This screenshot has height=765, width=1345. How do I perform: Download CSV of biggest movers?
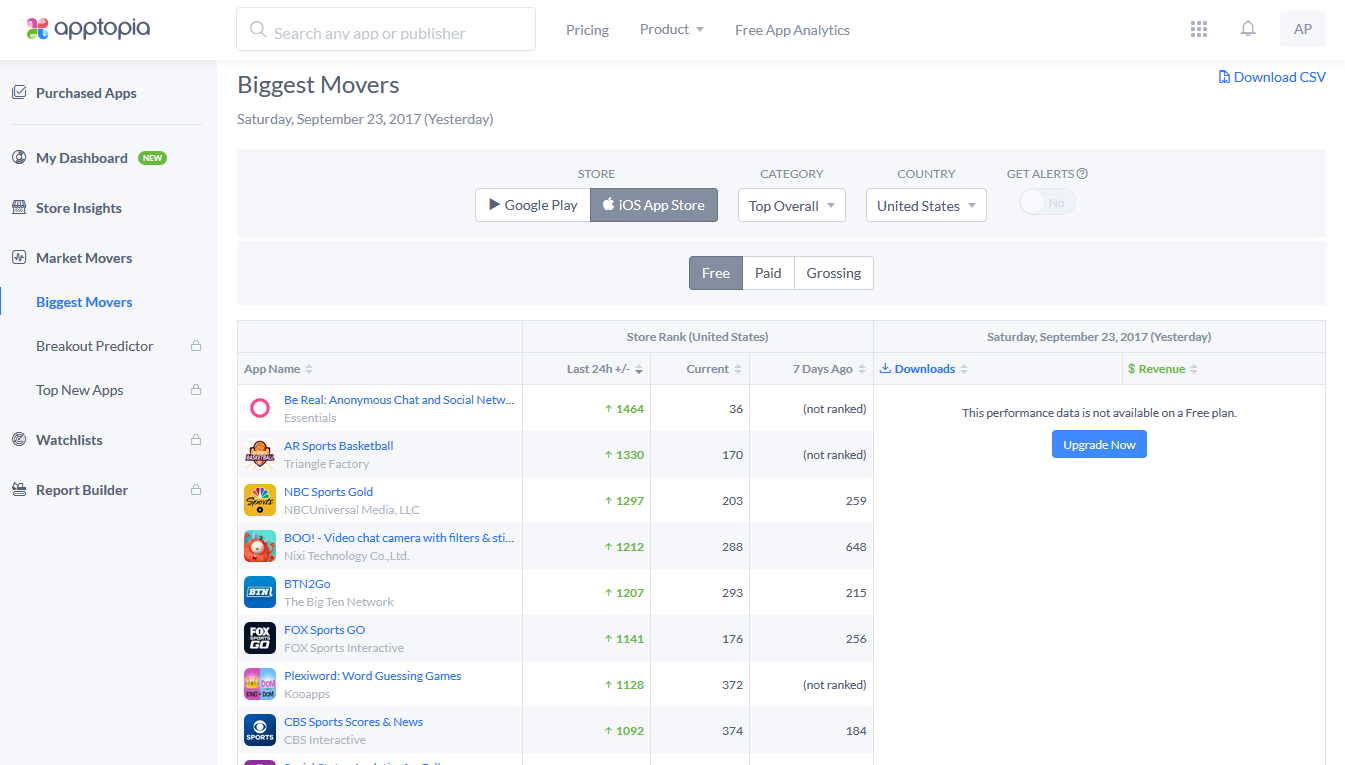1272,77
